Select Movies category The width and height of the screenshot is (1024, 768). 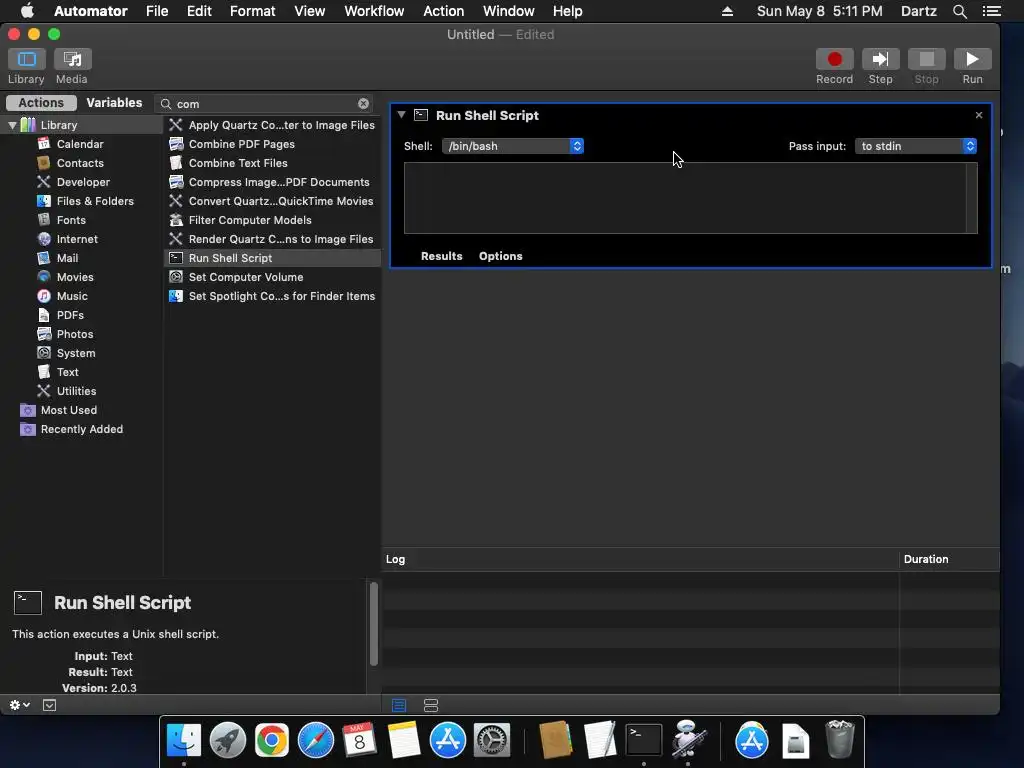point(74,277)
